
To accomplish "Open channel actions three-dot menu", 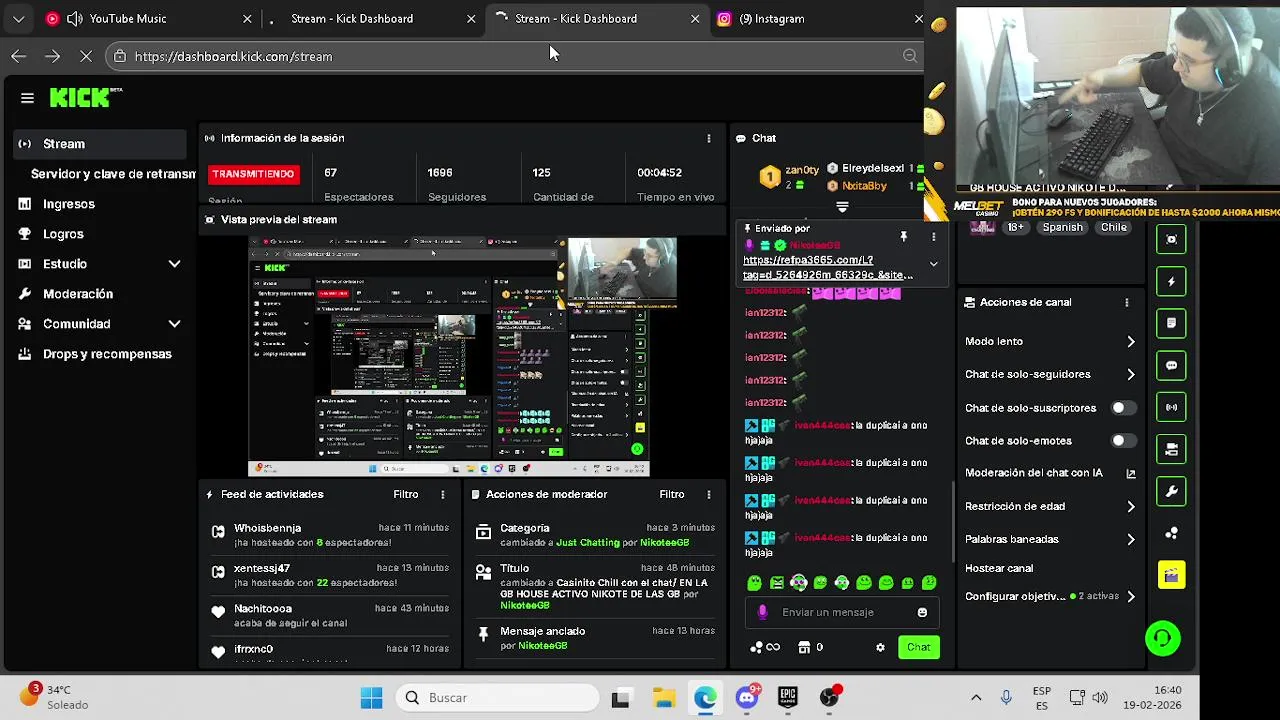I will click(x=1127, y=302).
